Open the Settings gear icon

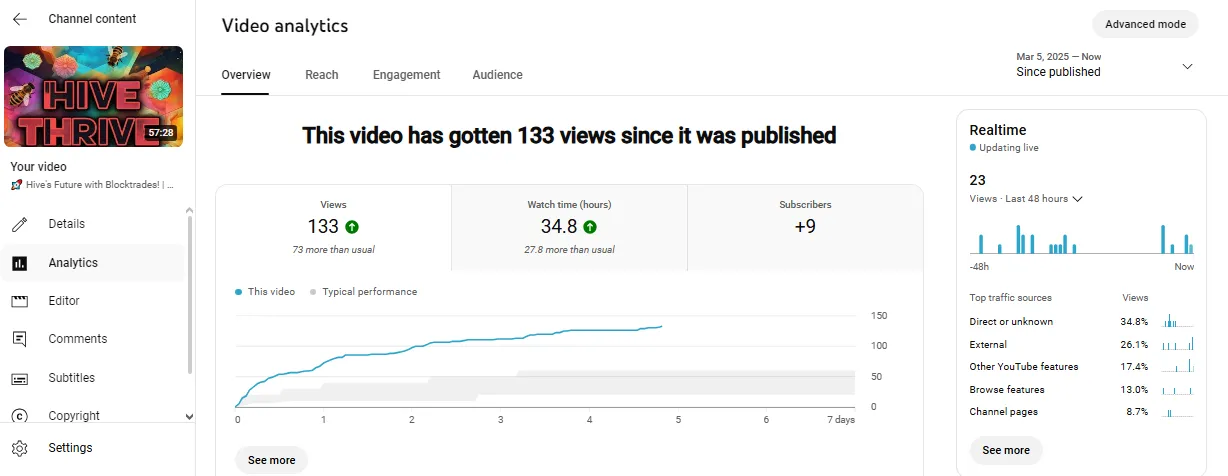[x=20, y=448]
